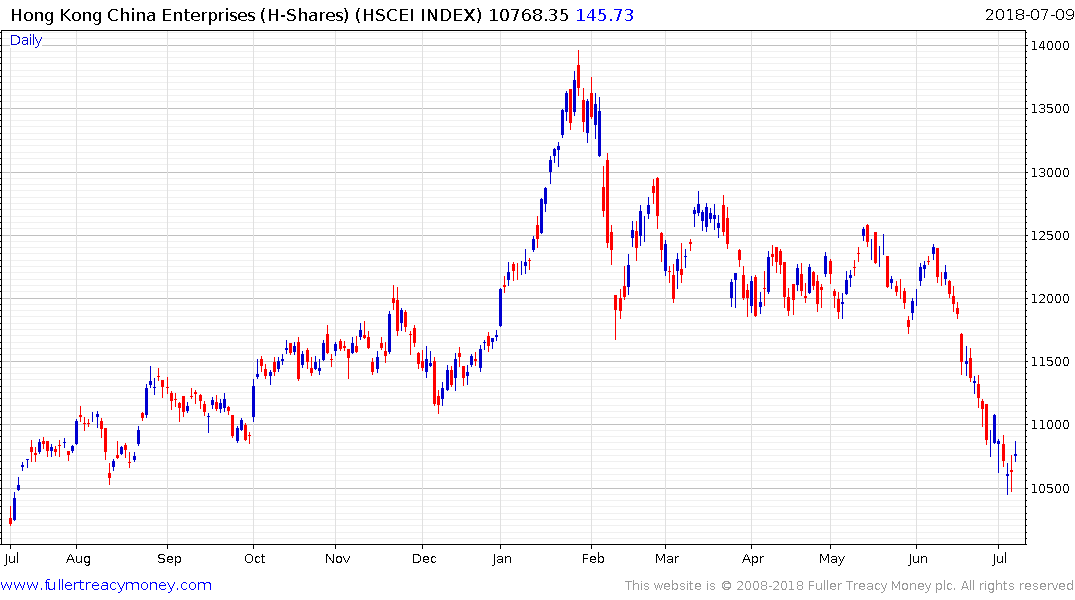The height and width of the screenshot is (600, 1075).
Task: Click the 11500 price axis label
Action: click(x=1050, y=362)
